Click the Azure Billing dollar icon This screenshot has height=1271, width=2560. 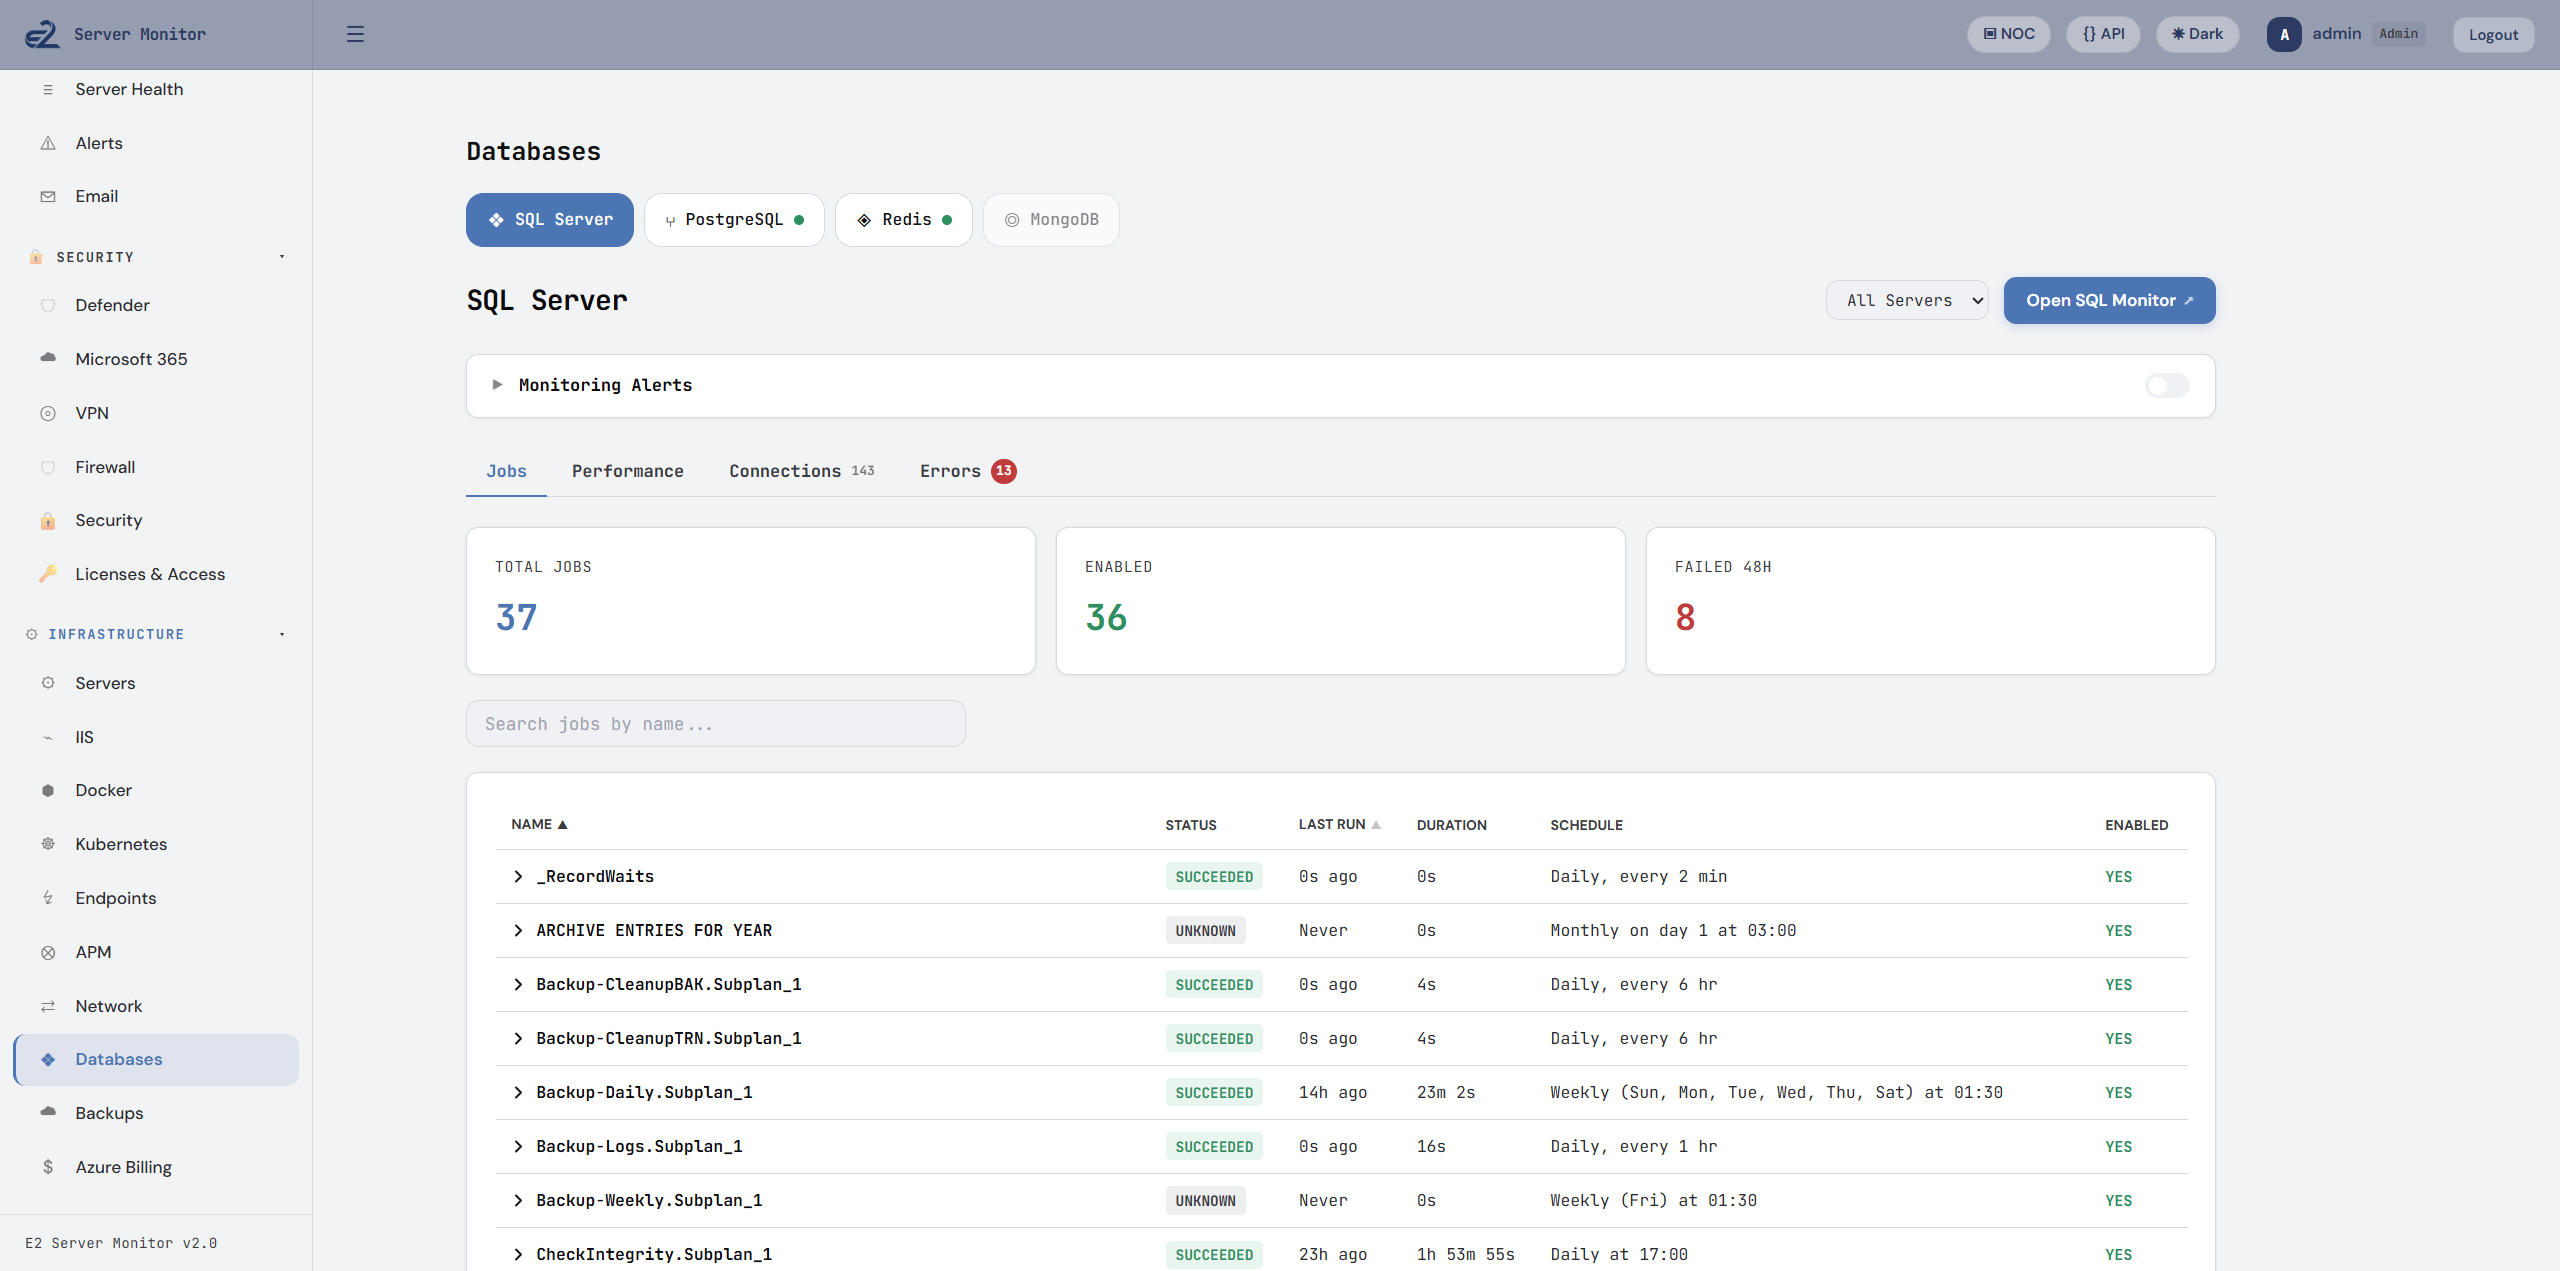coord(49,1167)
